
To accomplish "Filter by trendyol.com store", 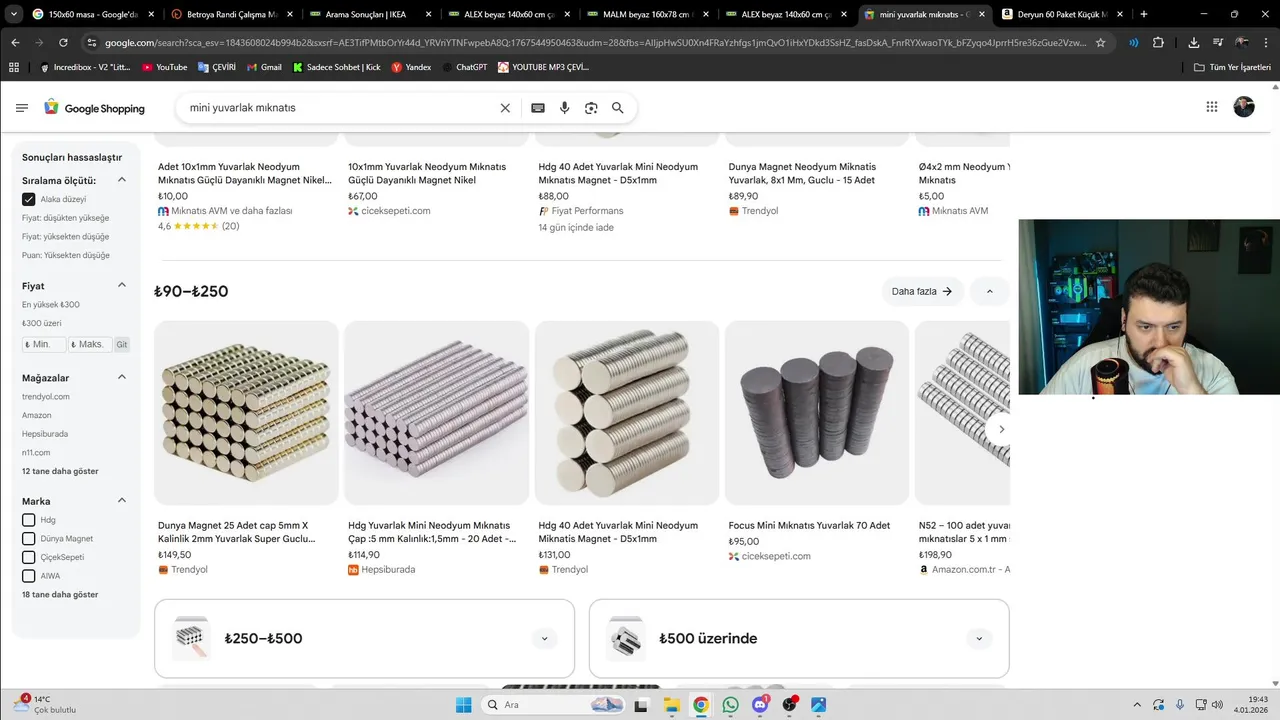I will click(x=46, y=397).
